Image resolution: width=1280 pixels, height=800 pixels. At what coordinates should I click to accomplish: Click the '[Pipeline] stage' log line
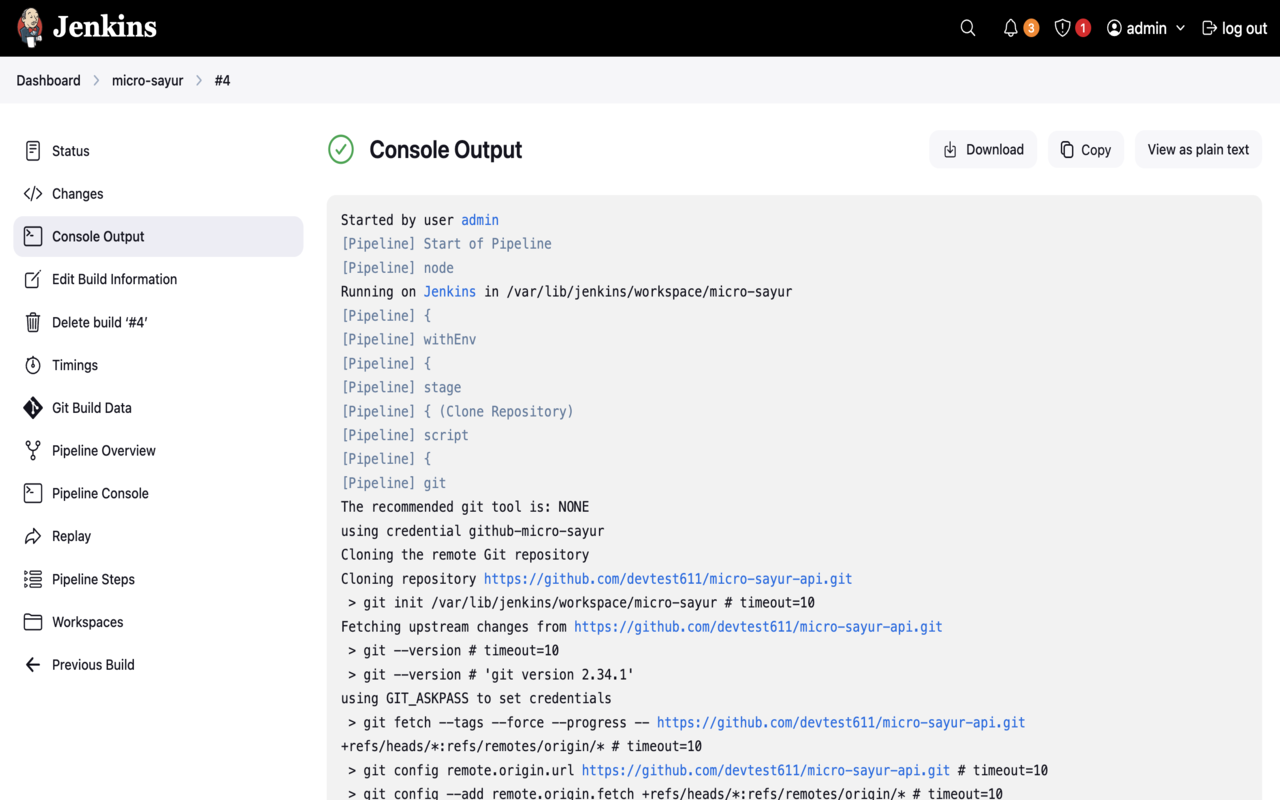coord(401,387)
